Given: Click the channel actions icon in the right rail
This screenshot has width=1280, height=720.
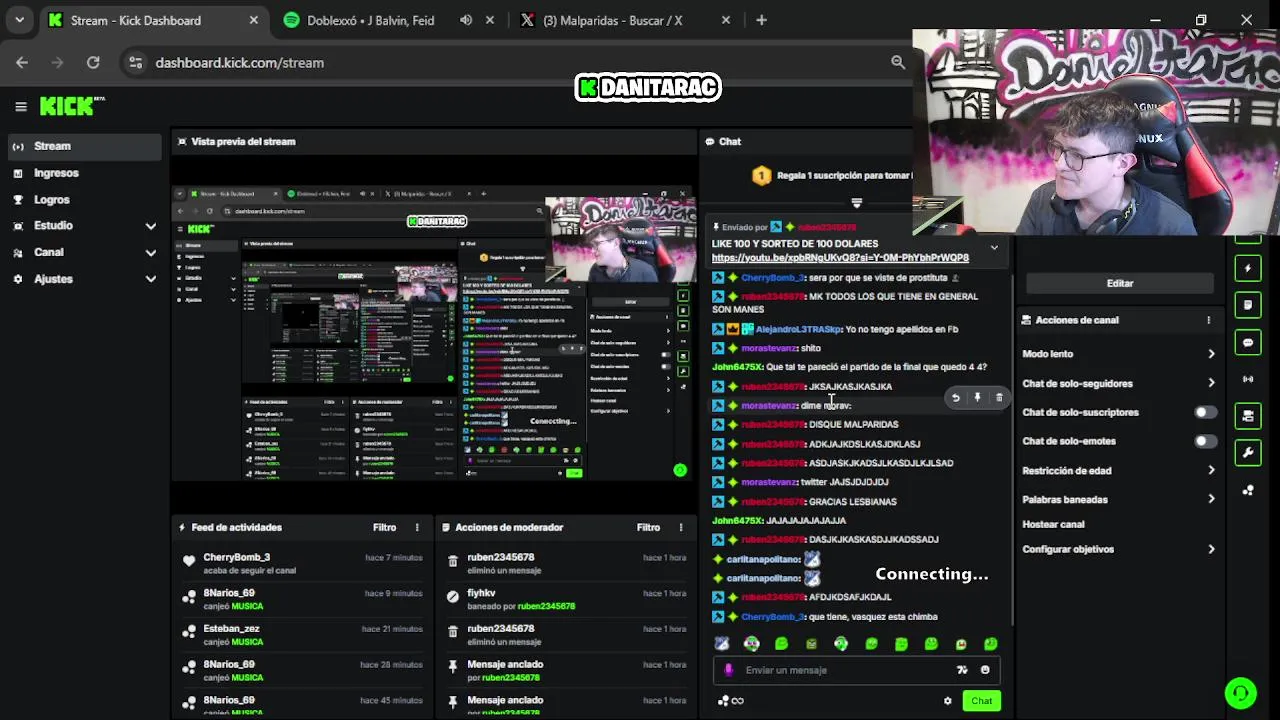Looking at the screenshot, I should tap(1247, 416).
